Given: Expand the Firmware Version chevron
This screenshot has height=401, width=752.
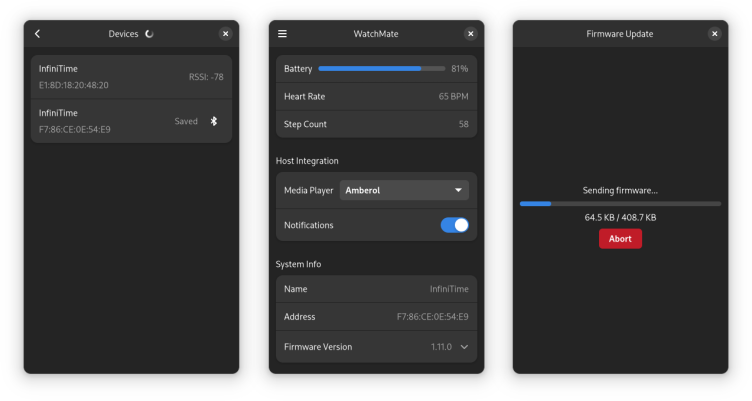Looking at the screenshot, I should tap(464, 347).
